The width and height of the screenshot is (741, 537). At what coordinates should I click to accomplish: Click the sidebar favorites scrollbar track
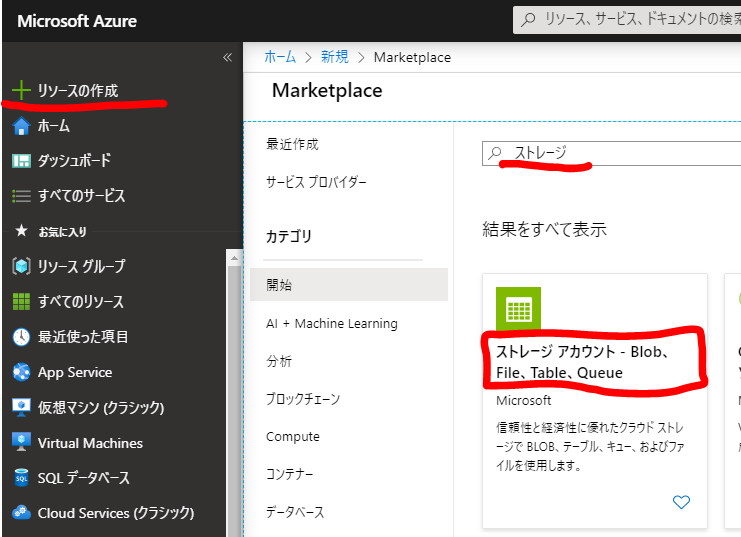[234, 402]
